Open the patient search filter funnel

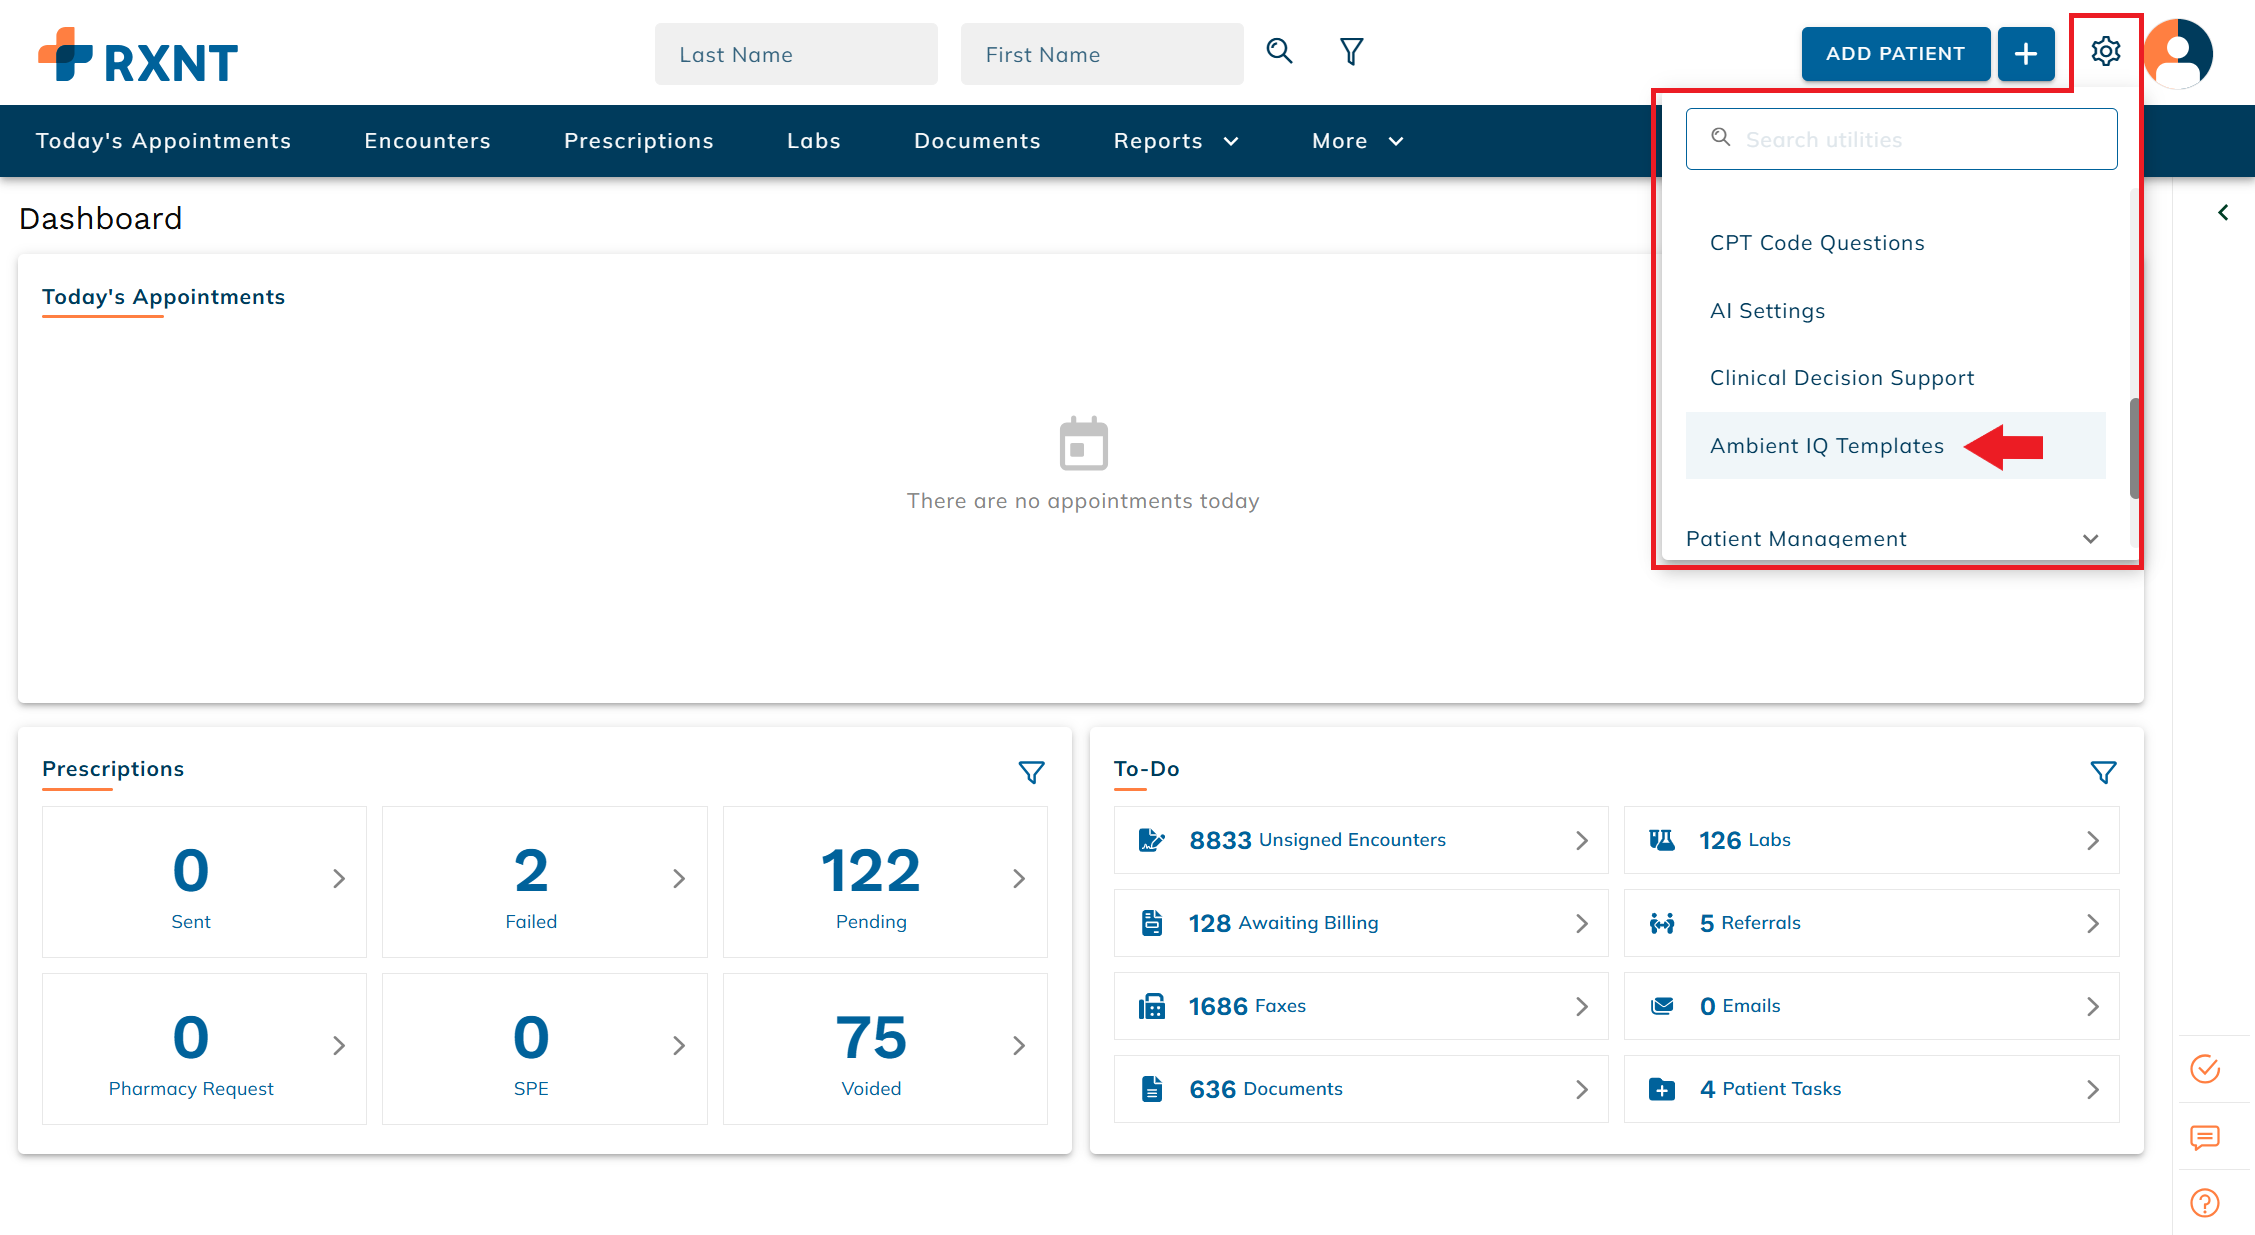(x=1351, y=52)
